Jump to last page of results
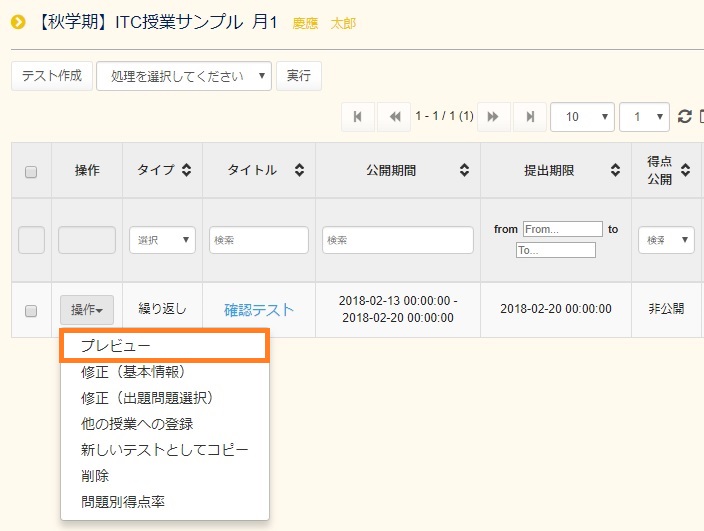The width and height of the screenshot is (704, 531). click(529, 117)
